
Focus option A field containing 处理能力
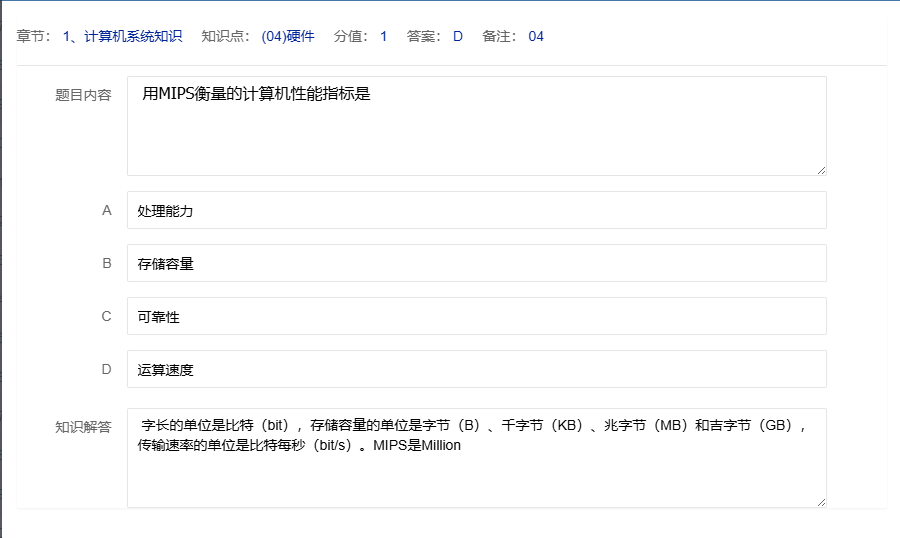point(476,211)
